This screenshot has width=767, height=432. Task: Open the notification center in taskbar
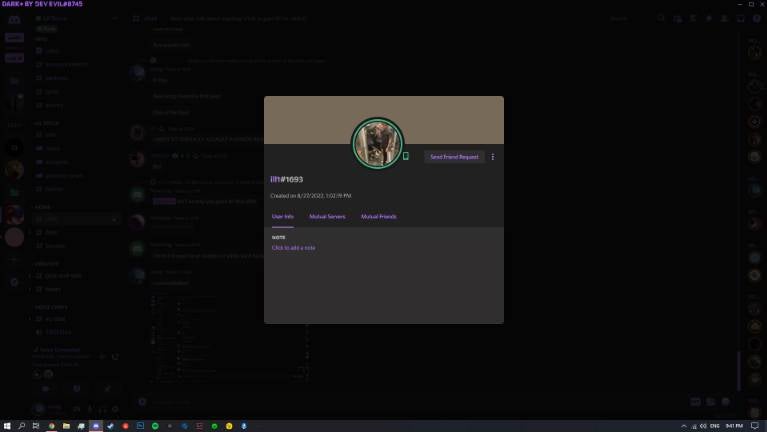756,426
